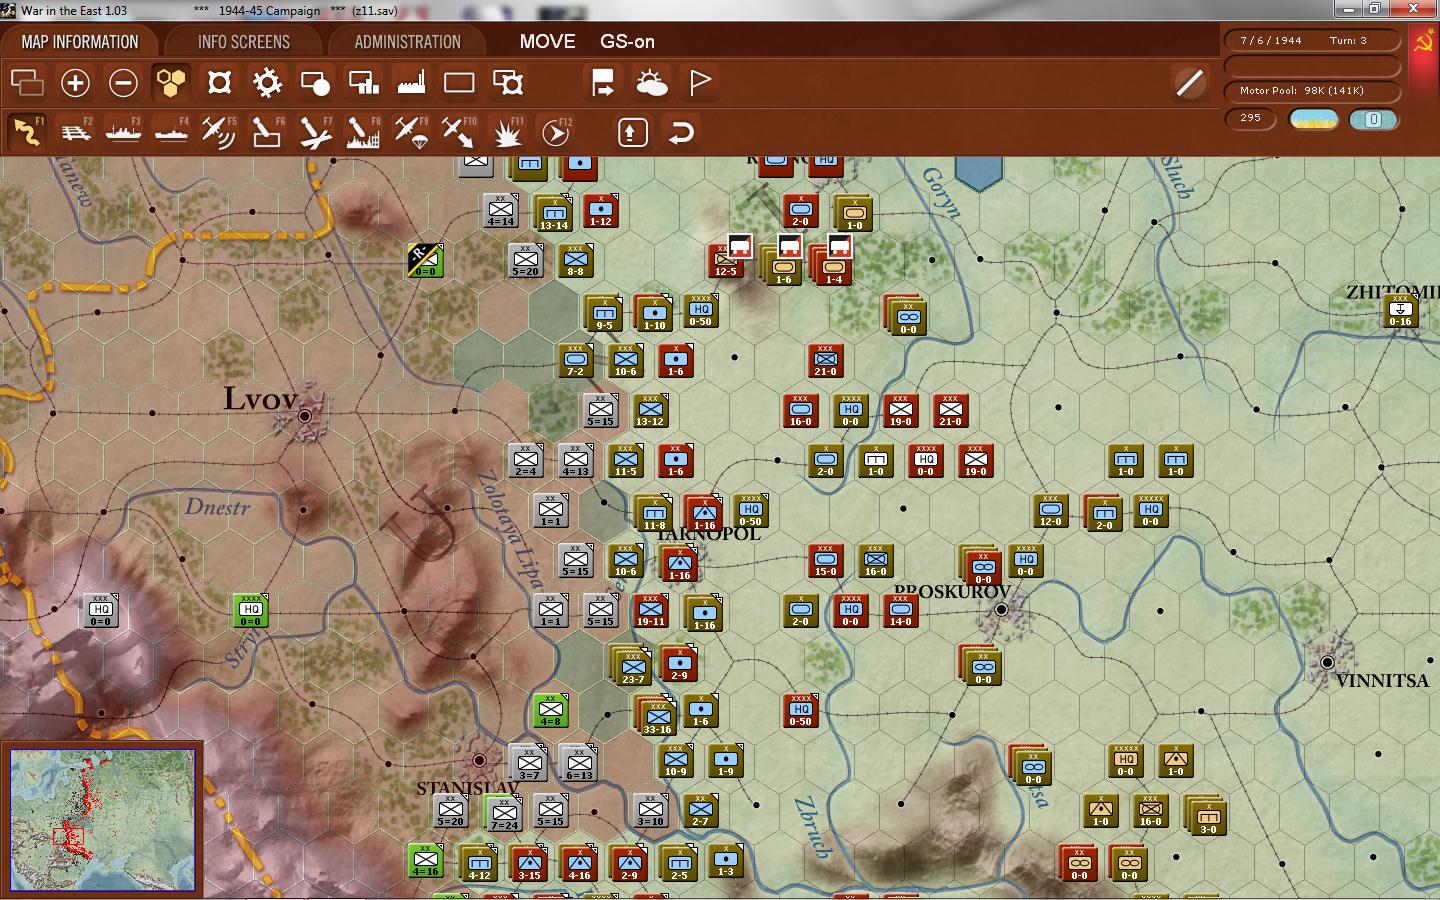Viewport: 1440px width, 900px height.
Task: Select the 3-0 unit stack
Action: pyautogui.click(x=1206, y=816)
